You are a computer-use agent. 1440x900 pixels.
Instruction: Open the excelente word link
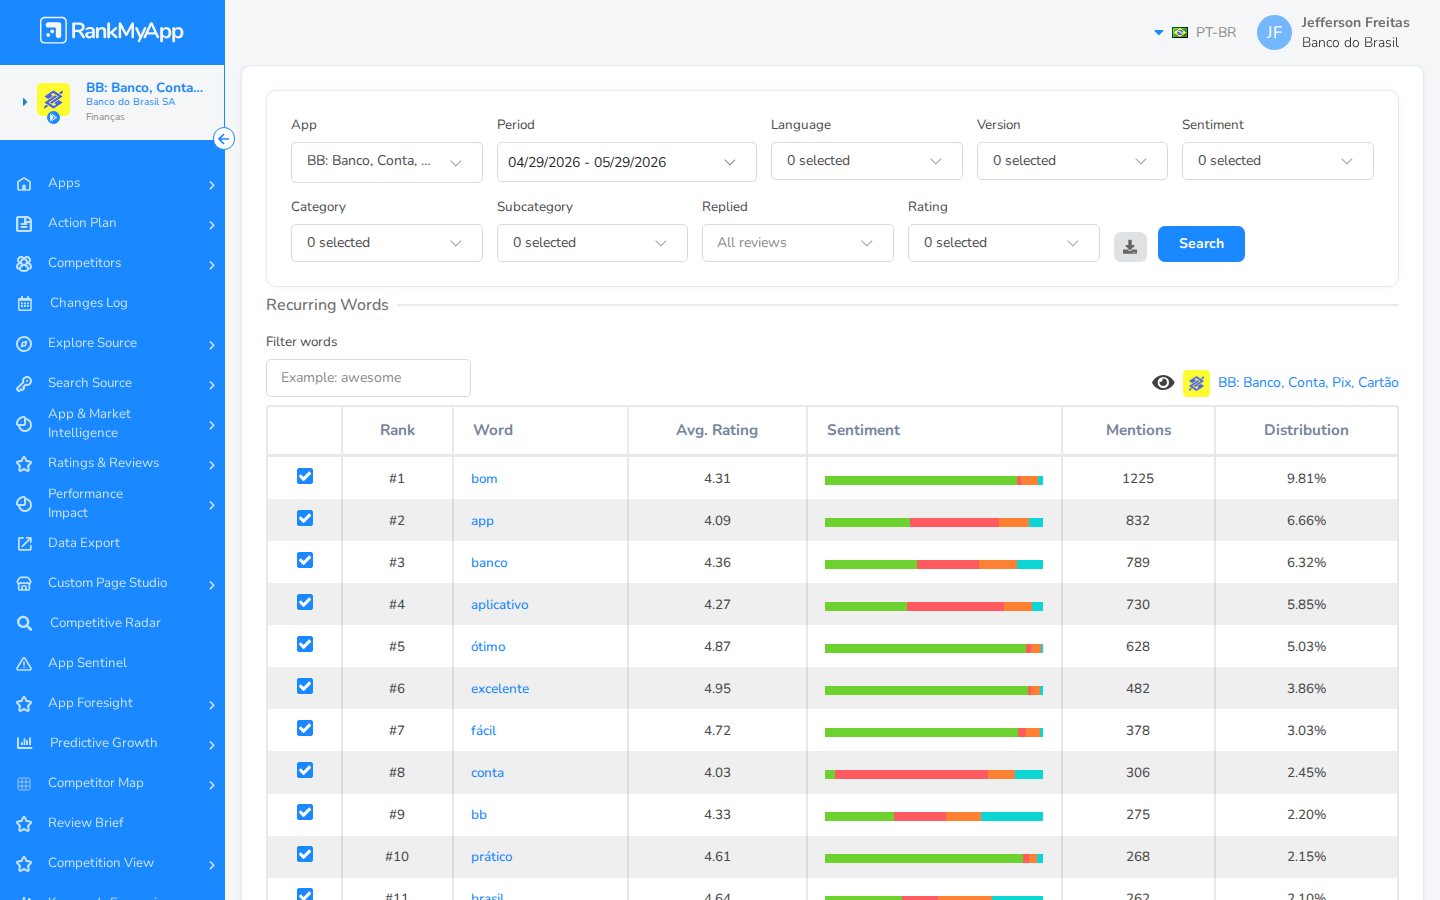[500, 689]
